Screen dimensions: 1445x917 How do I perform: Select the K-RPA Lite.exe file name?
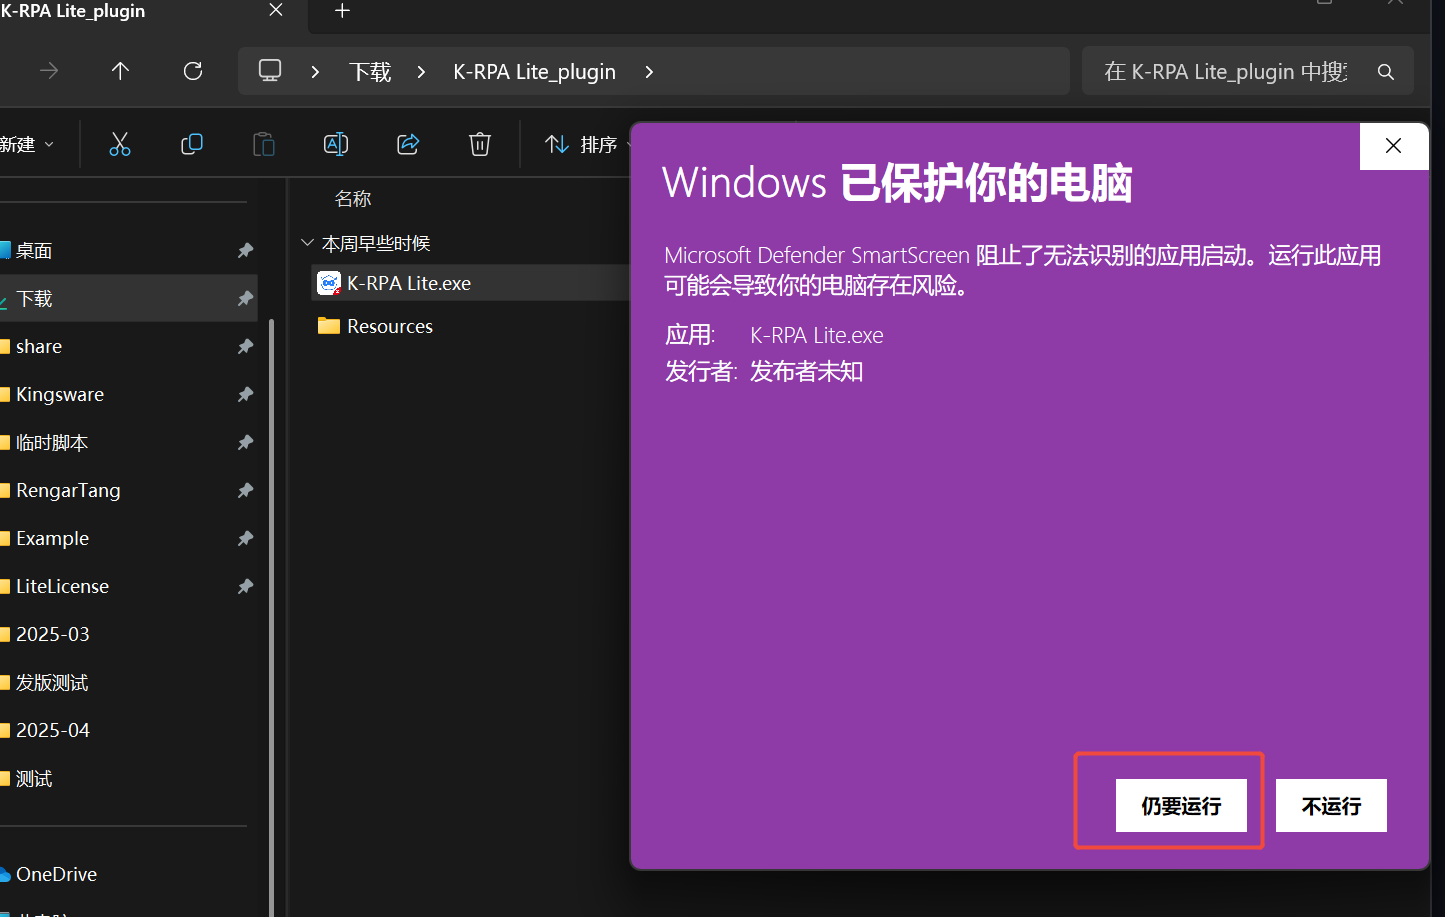click(409, 284)
